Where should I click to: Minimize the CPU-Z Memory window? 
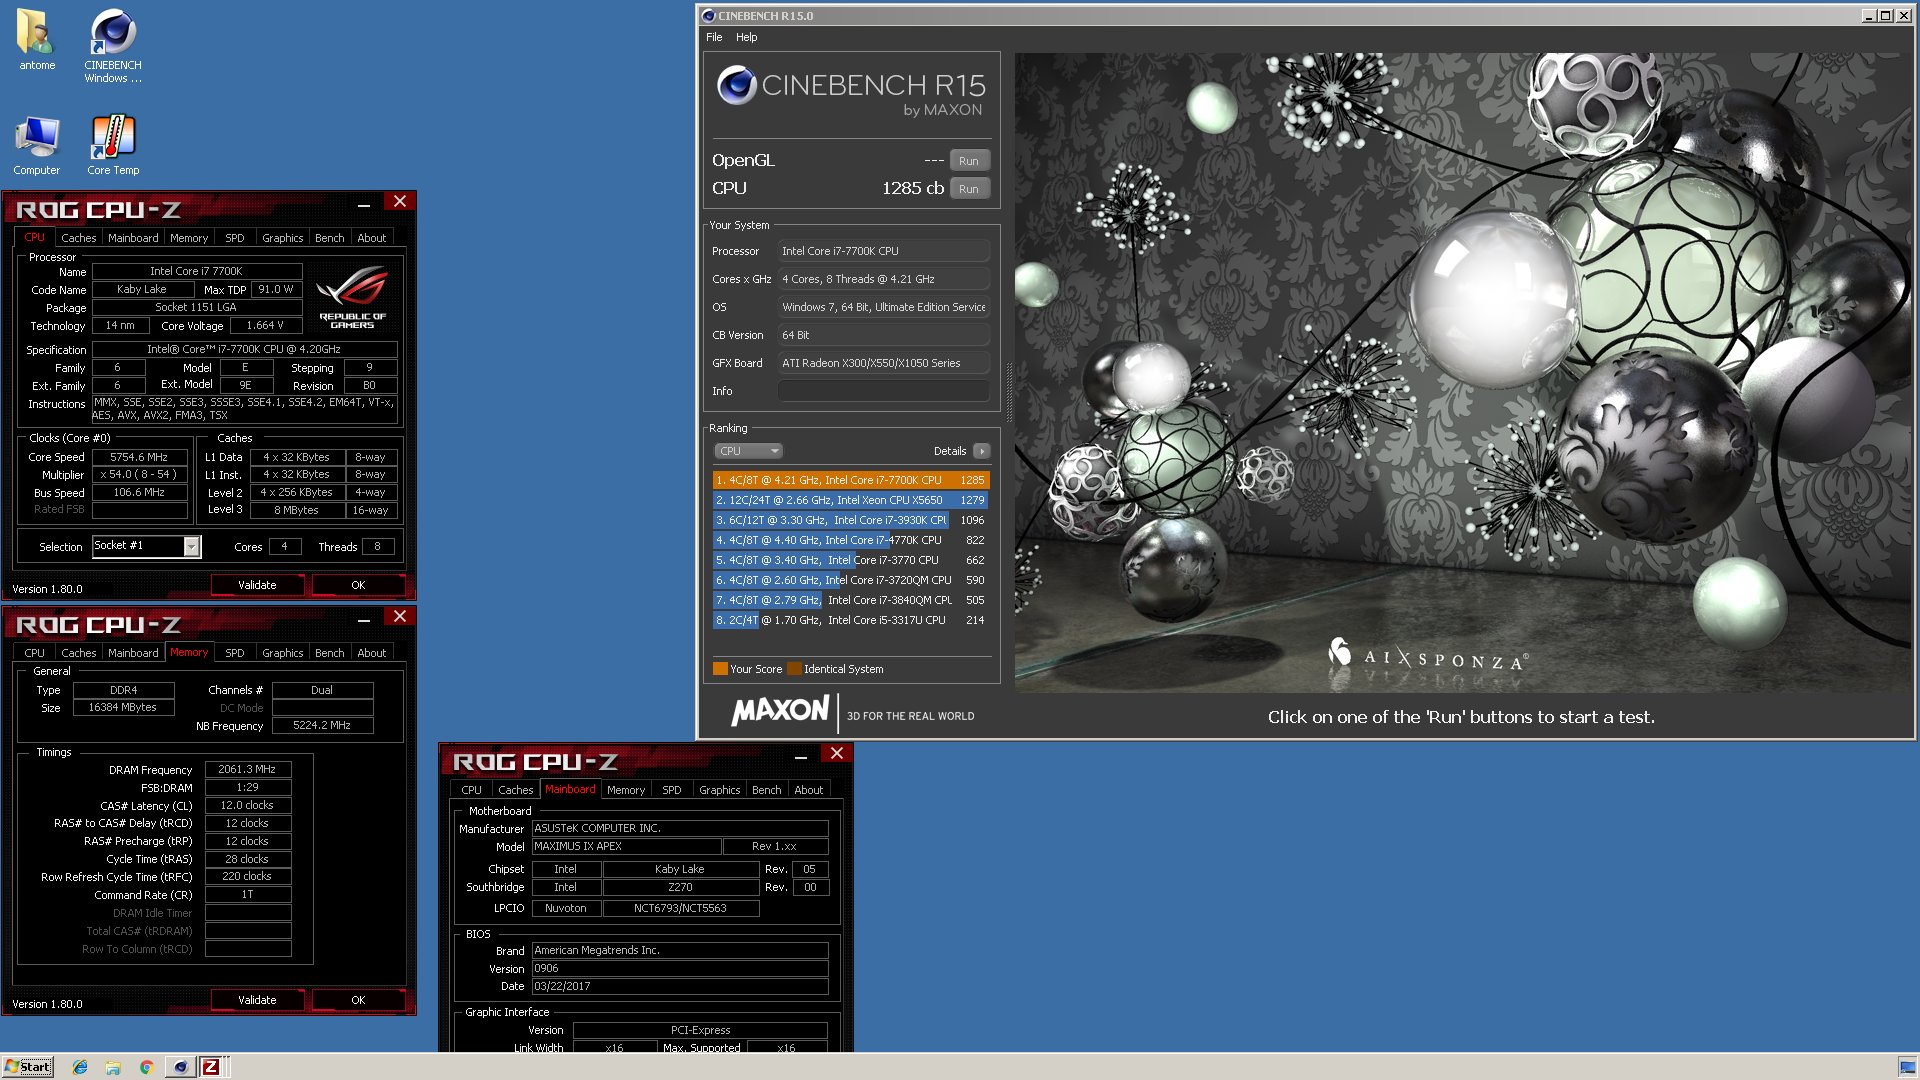(364, 619)
